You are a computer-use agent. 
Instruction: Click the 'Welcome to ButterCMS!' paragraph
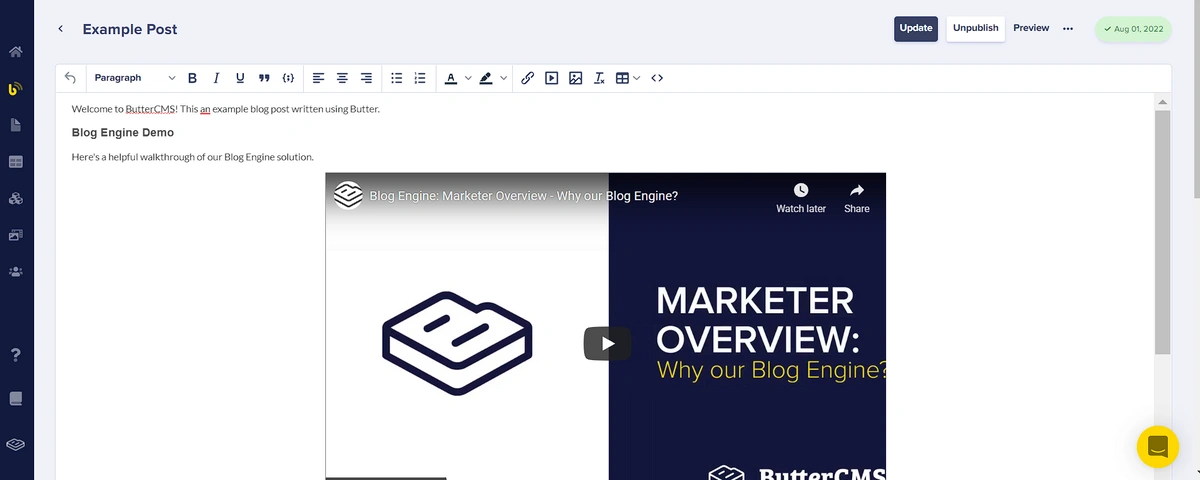226,108
